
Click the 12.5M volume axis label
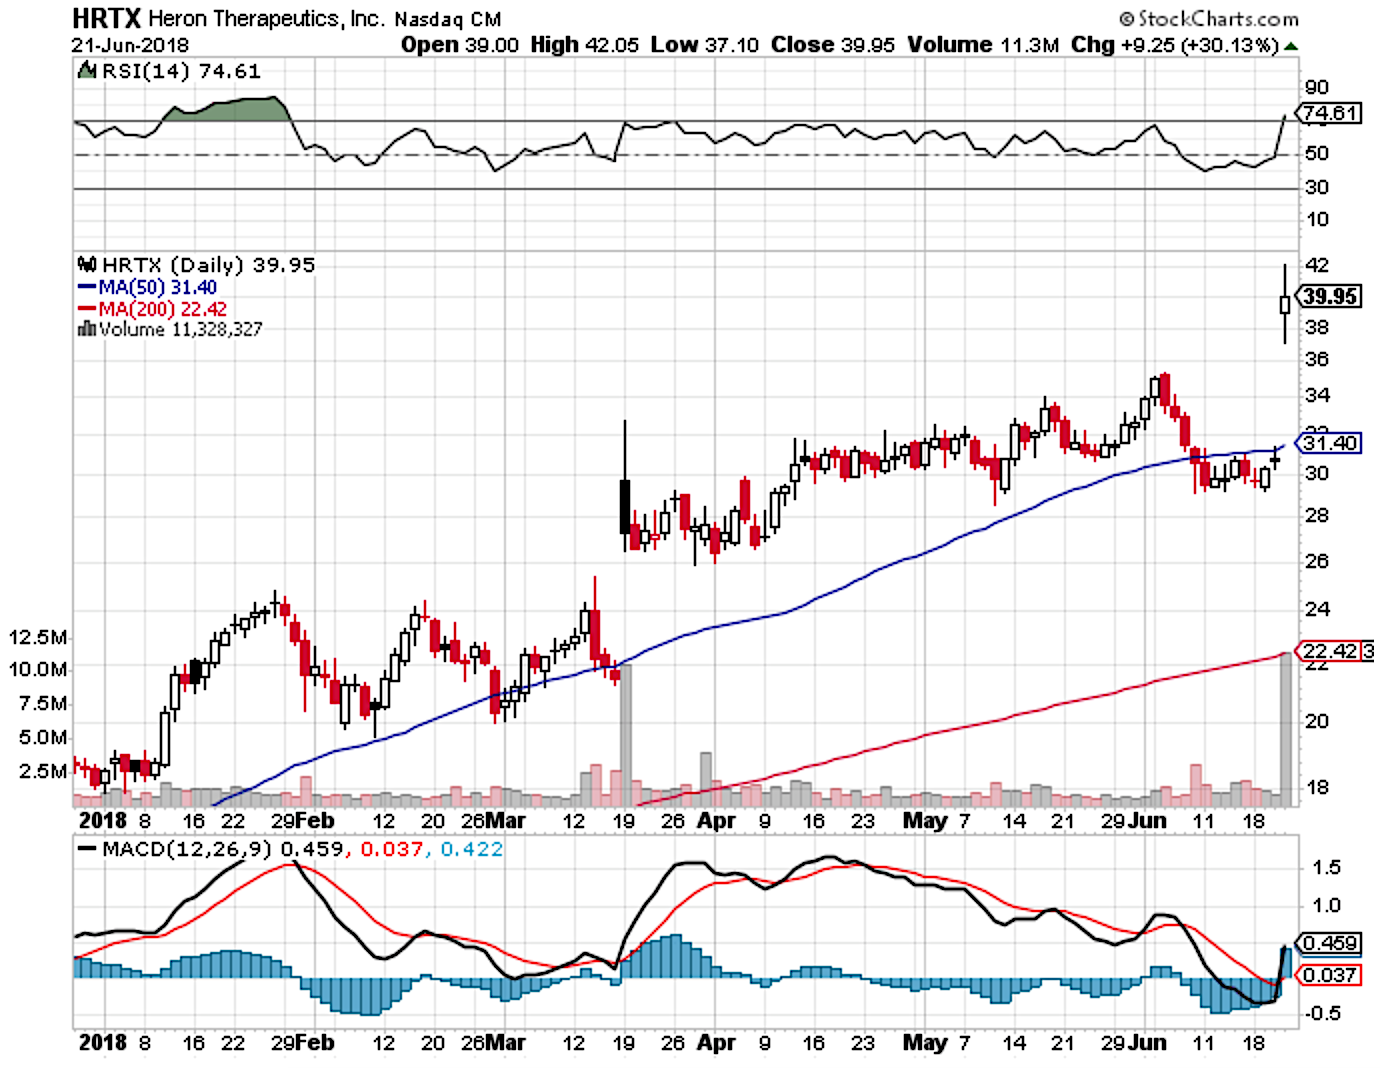tap(38, 638)
